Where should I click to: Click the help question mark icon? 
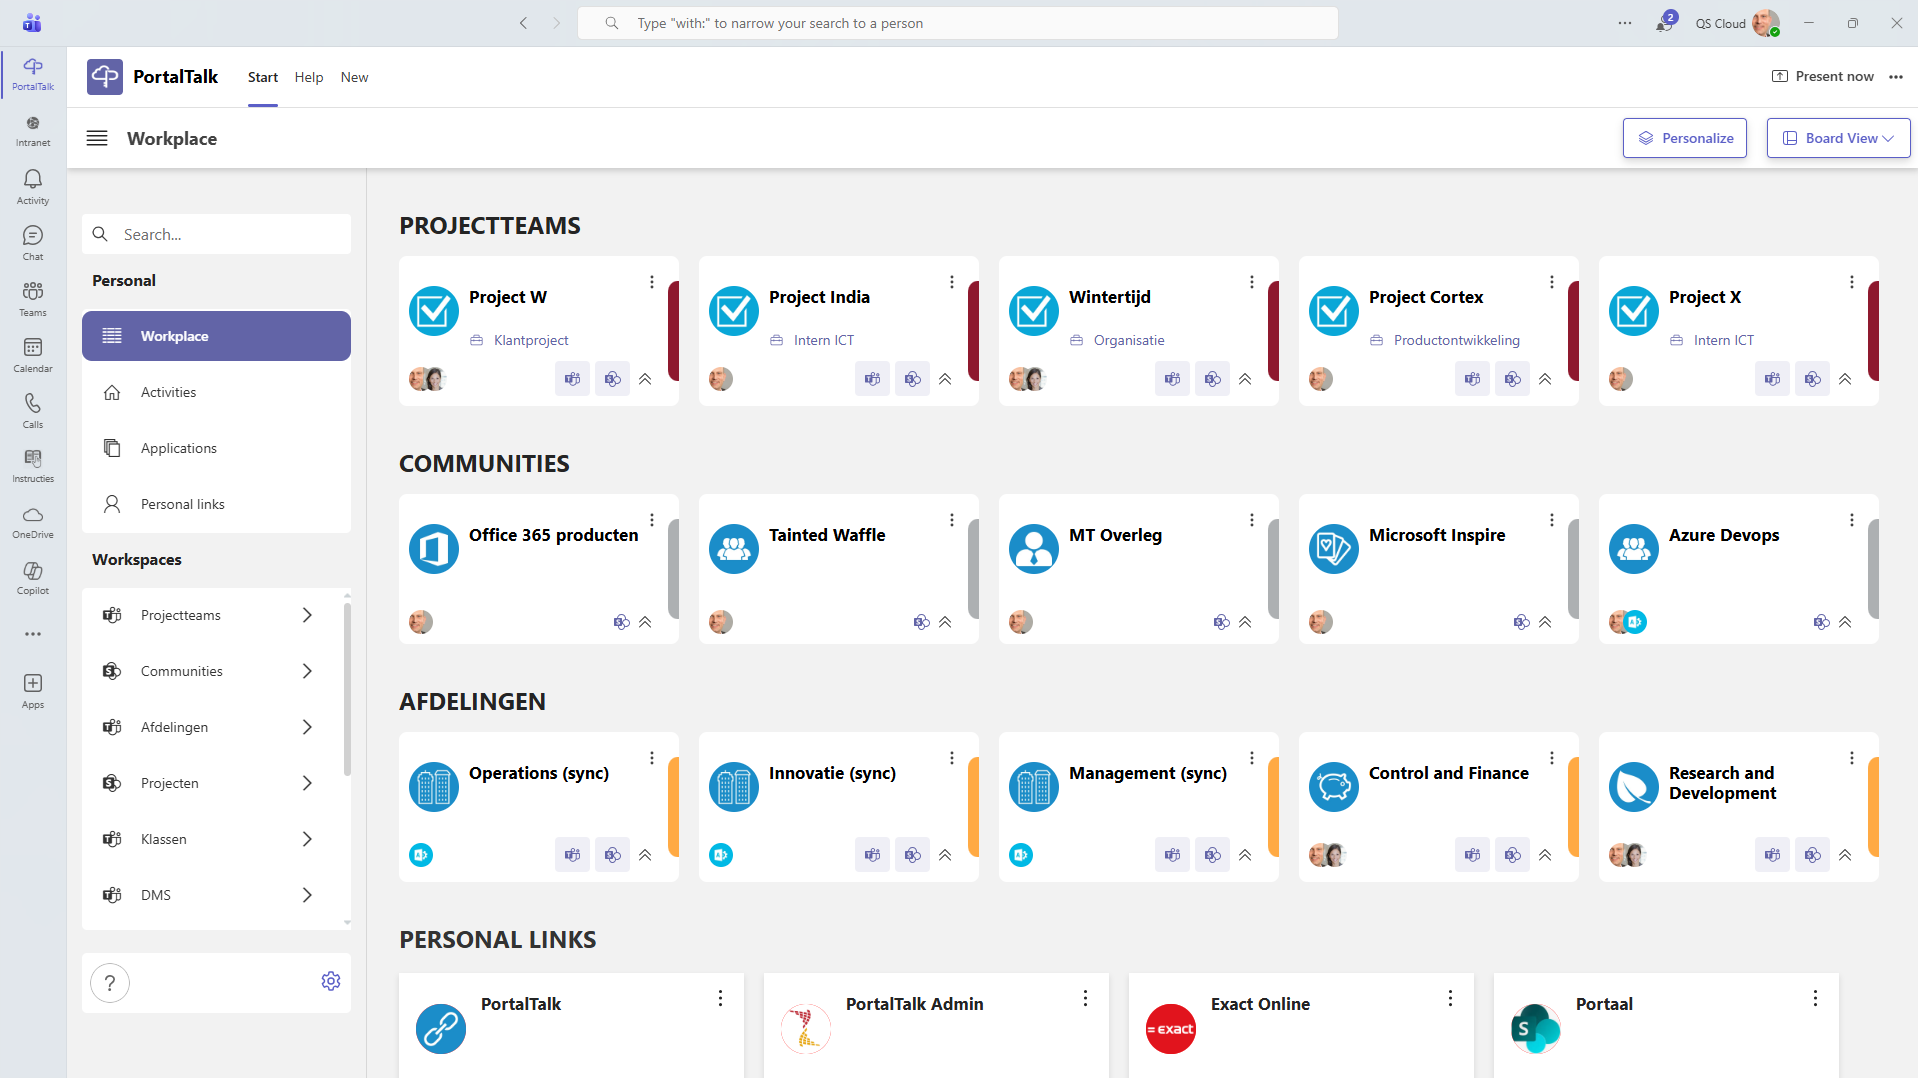click(x=110, y=983)
